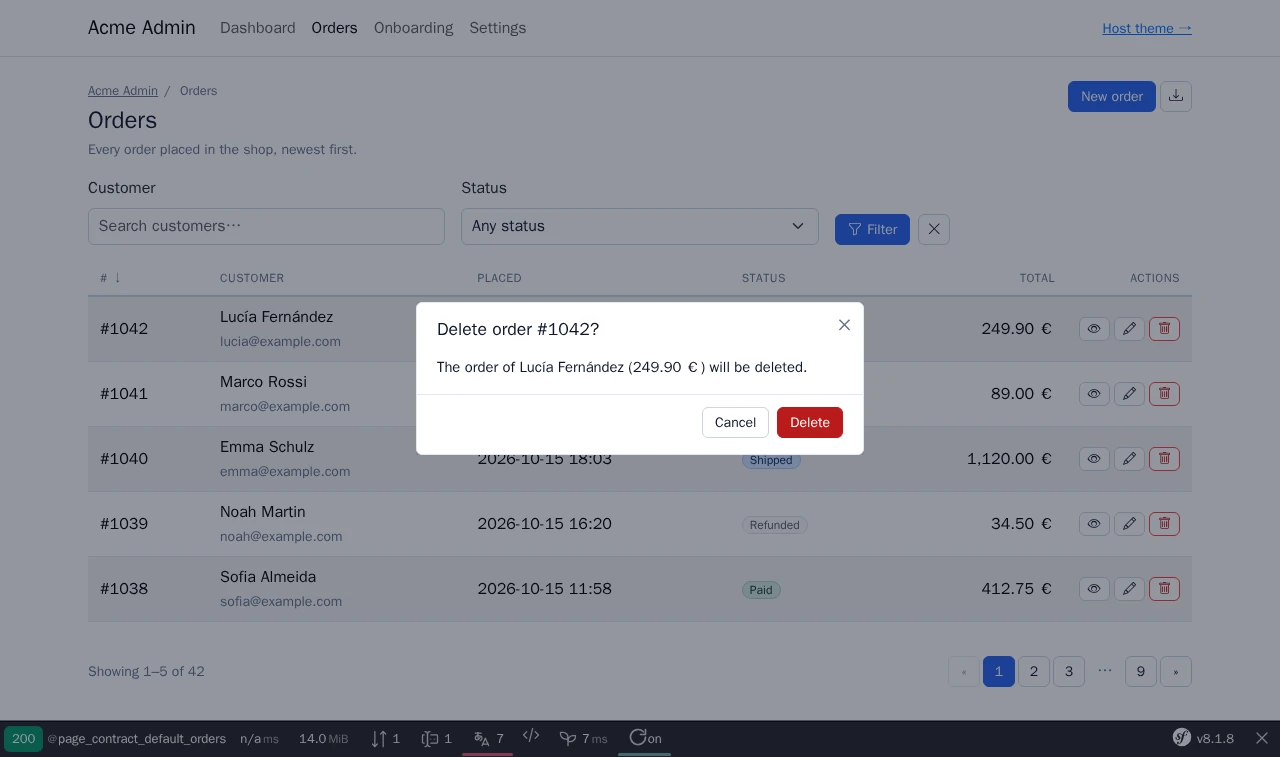Edit order #1039 with the pencil icon
The height and width of the screenshot is (757, 1280).
tap(1129, 524)
